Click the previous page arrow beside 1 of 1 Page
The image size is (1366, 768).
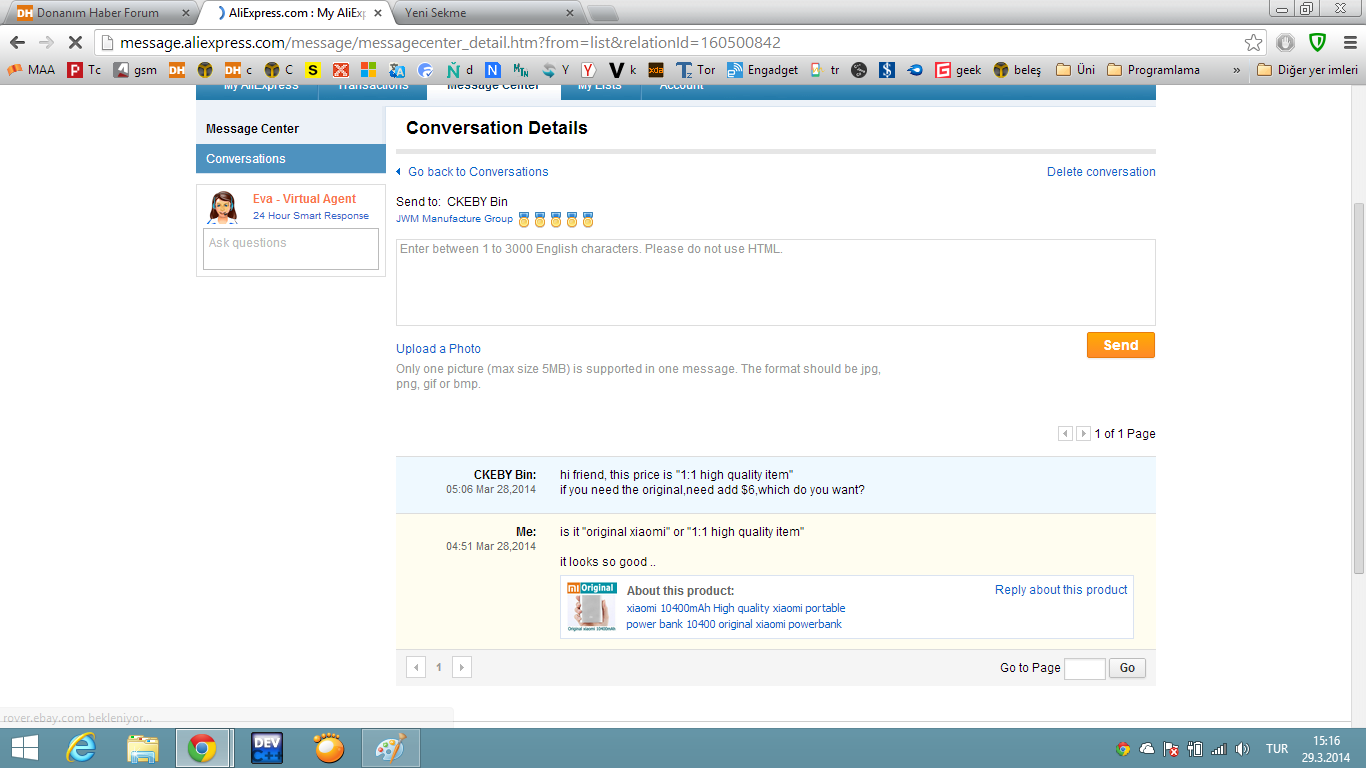1065,434
